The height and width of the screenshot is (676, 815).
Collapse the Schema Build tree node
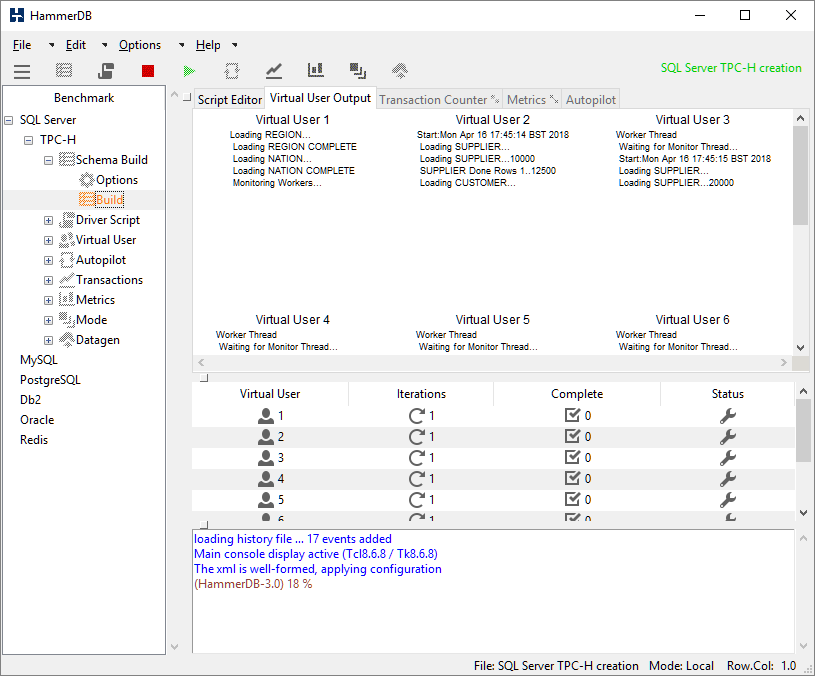(48, 161)
